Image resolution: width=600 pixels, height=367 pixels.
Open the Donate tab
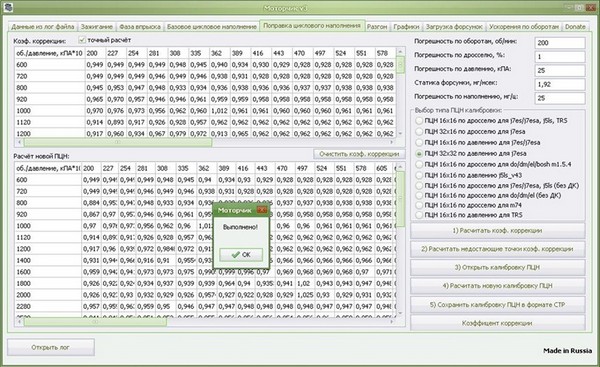[x=575, y=27]
